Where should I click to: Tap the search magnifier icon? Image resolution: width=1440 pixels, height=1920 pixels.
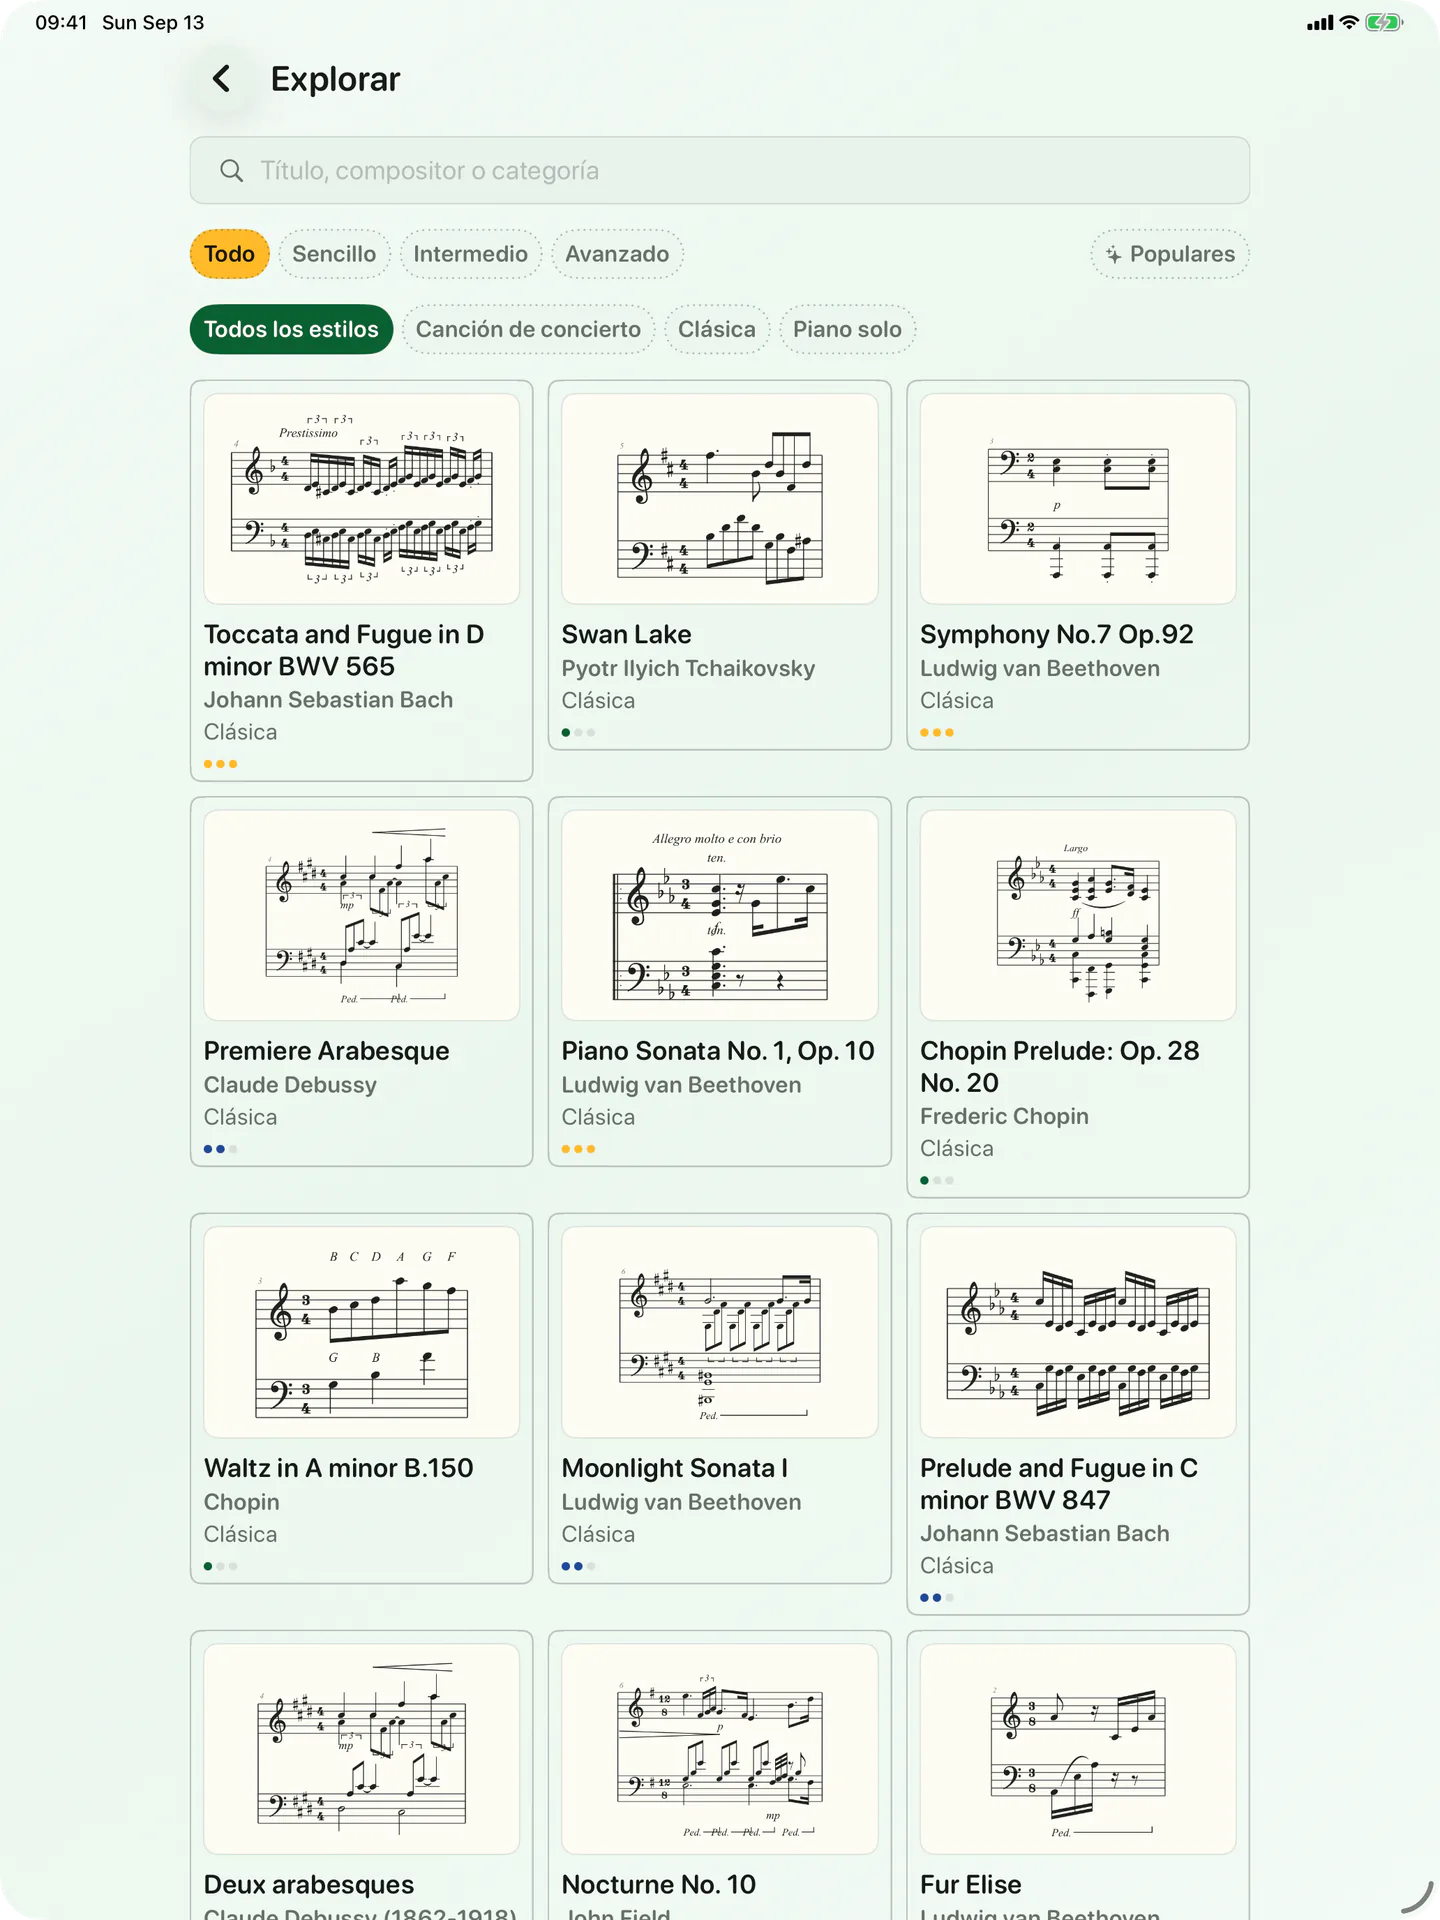tap(231, 171)
